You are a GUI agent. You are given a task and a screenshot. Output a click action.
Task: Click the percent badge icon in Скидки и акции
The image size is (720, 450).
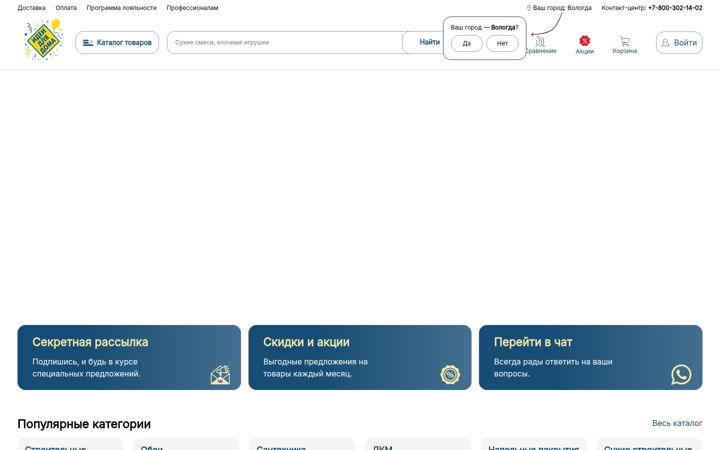450,375
